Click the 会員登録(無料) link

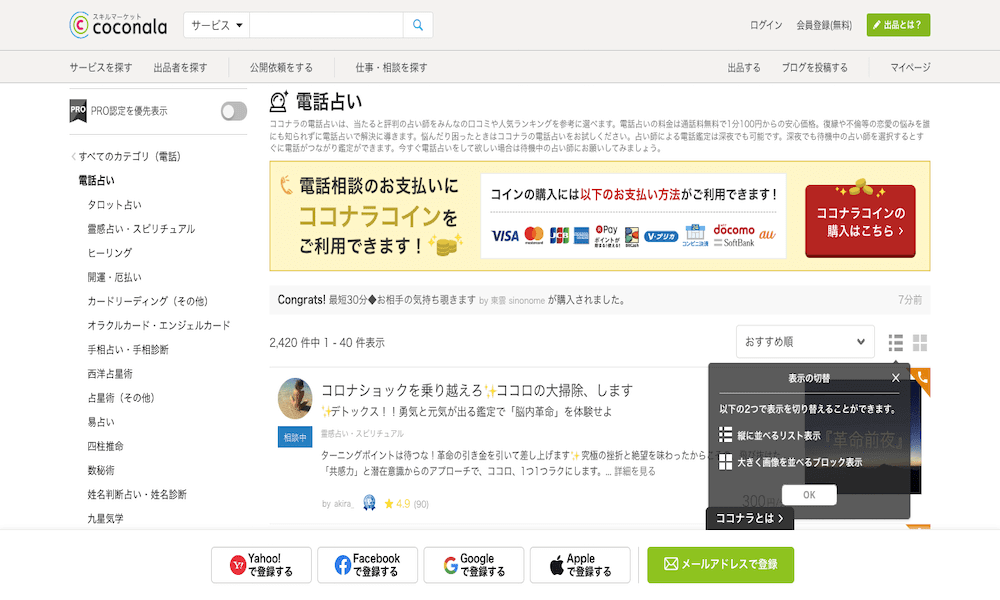pyautogui.click(x=823, y=25)
